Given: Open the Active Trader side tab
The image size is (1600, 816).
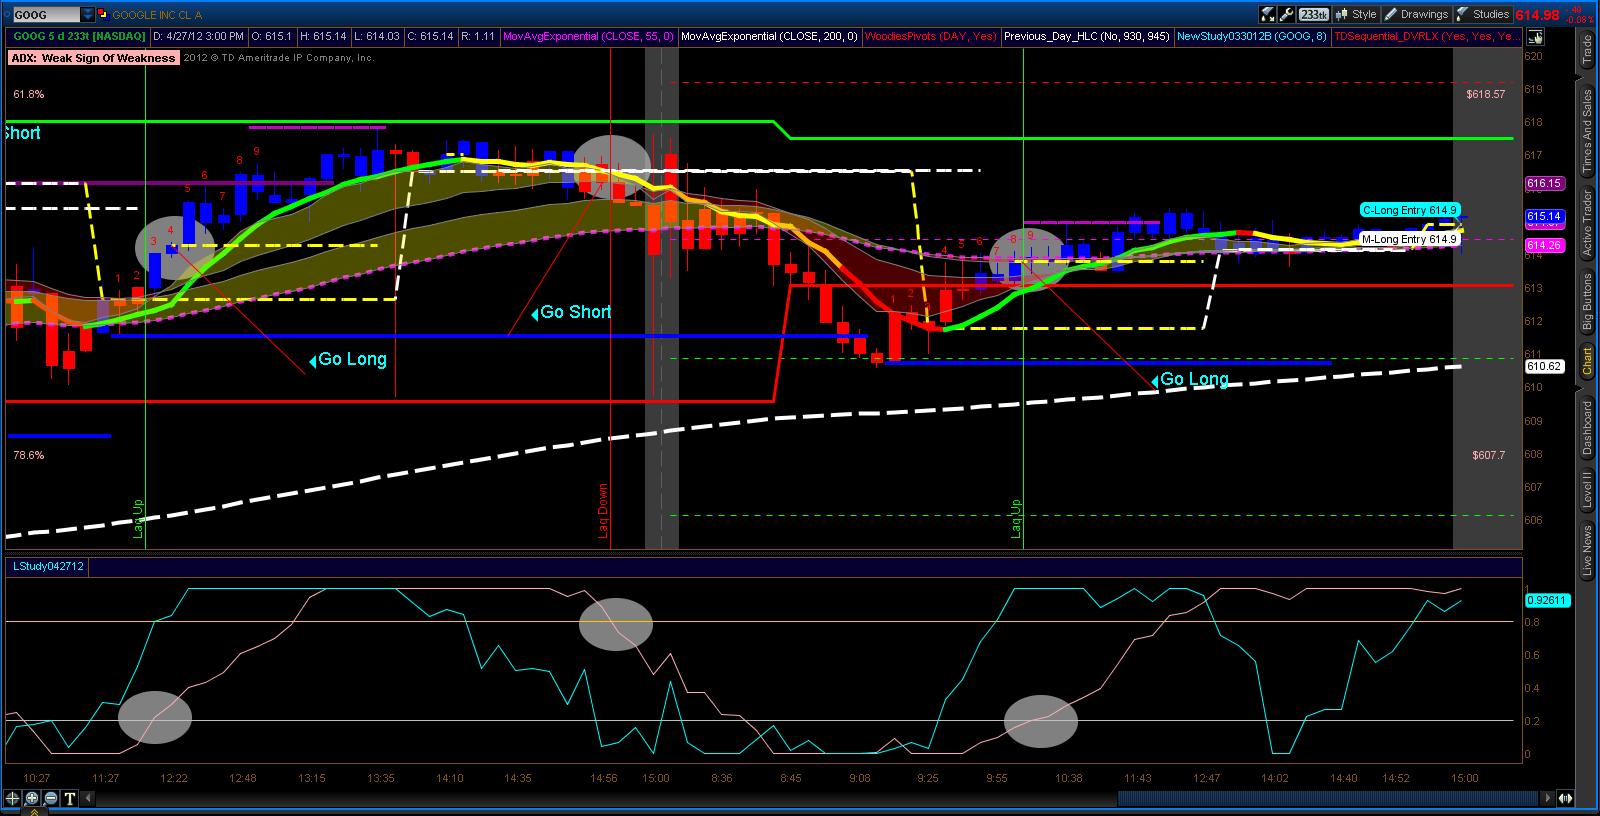Looking at the screenshot, I should [1587, 223].
